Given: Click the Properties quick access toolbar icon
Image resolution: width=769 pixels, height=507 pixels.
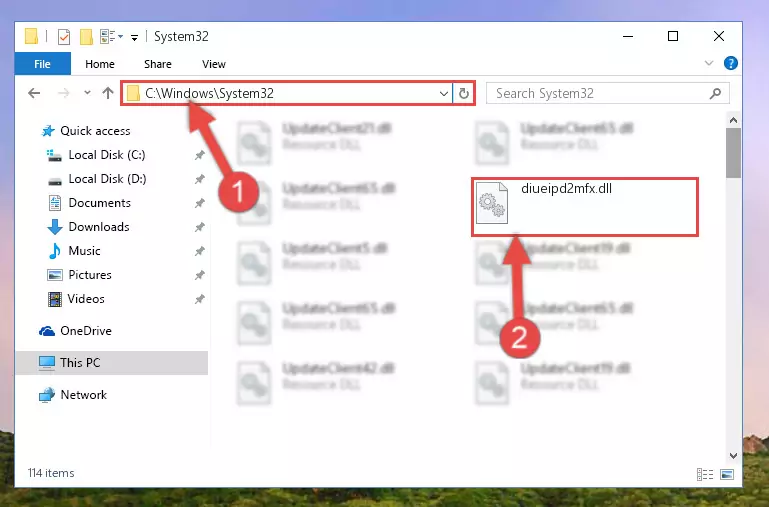Looking at the screenshot, I should point(64,36).
